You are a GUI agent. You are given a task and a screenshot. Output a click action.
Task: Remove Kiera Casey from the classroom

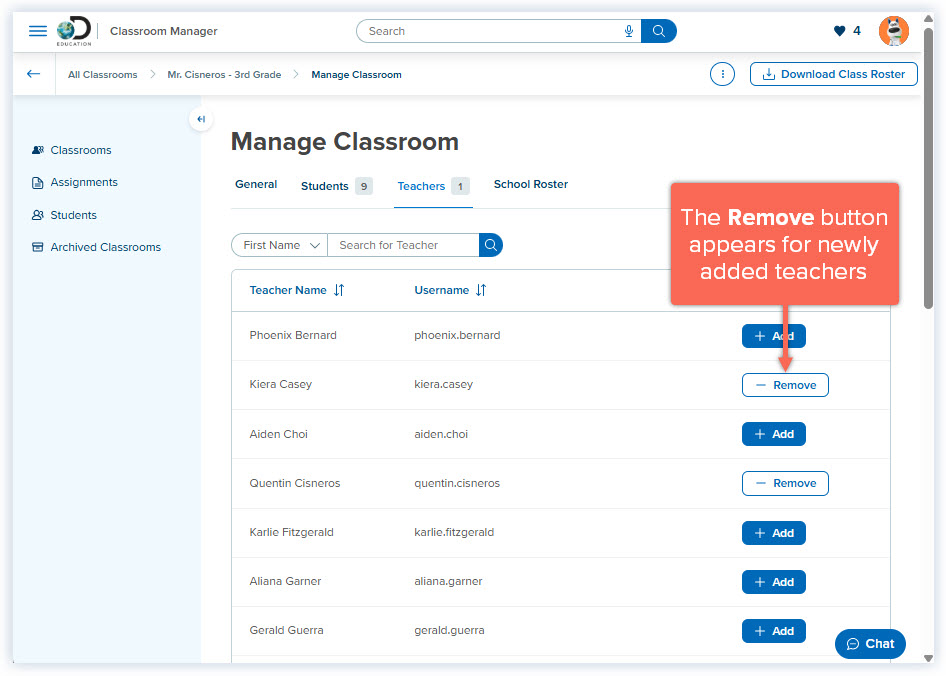click(785, 385)
